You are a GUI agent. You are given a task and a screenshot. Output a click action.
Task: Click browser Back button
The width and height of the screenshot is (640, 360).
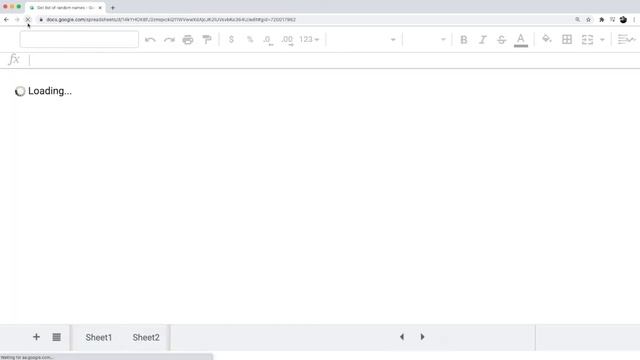point(7,20)
